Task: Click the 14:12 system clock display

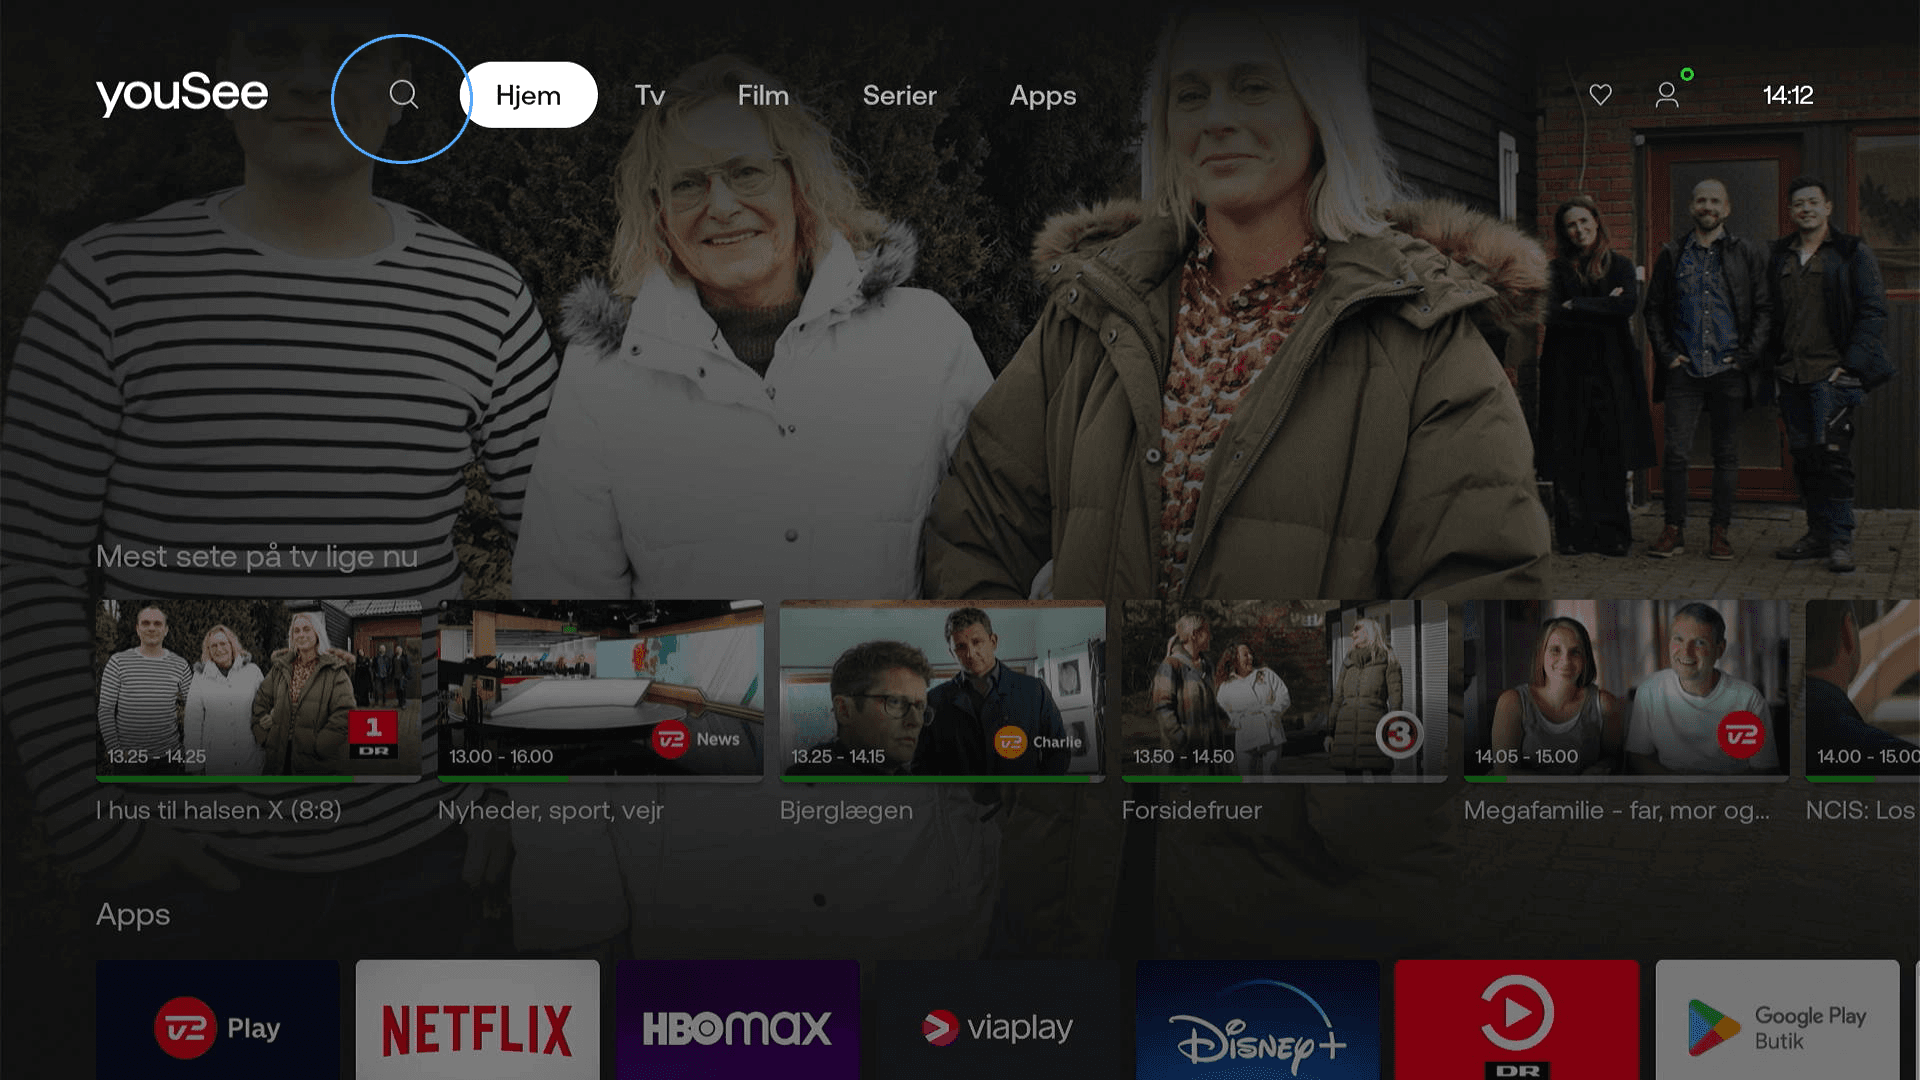Action: tap(1787, 94)
